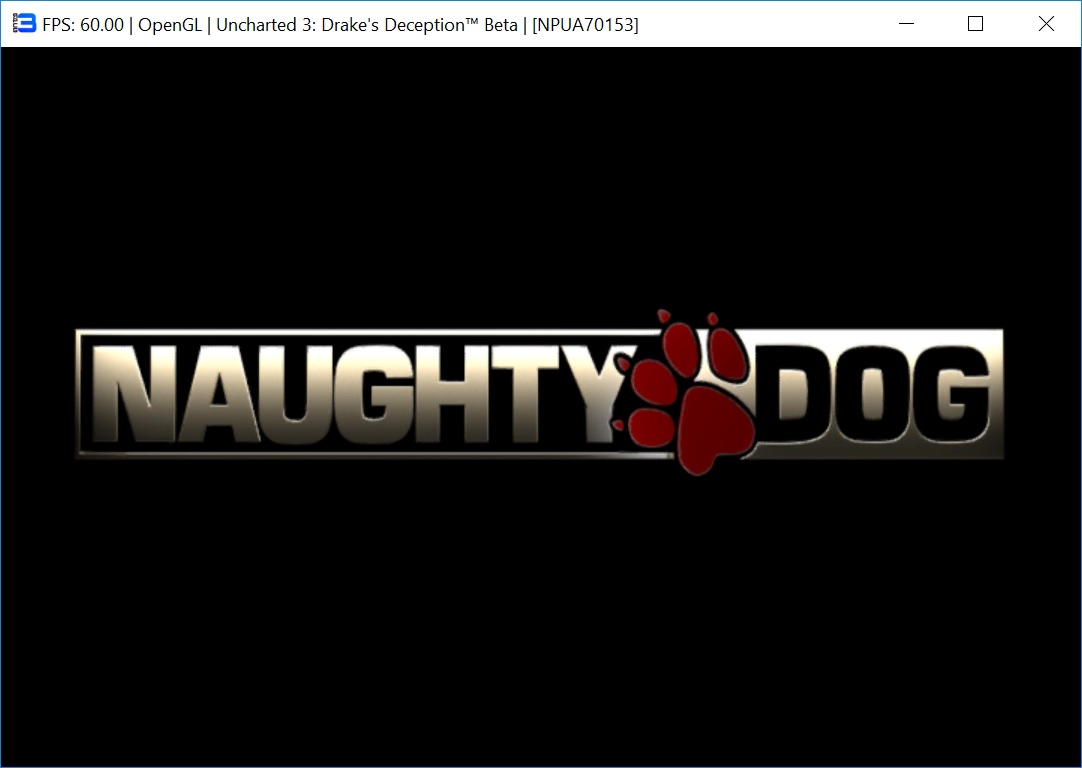Close the RPCS3 game window
The image size is (1082, 768).
tap(1046, 23)
